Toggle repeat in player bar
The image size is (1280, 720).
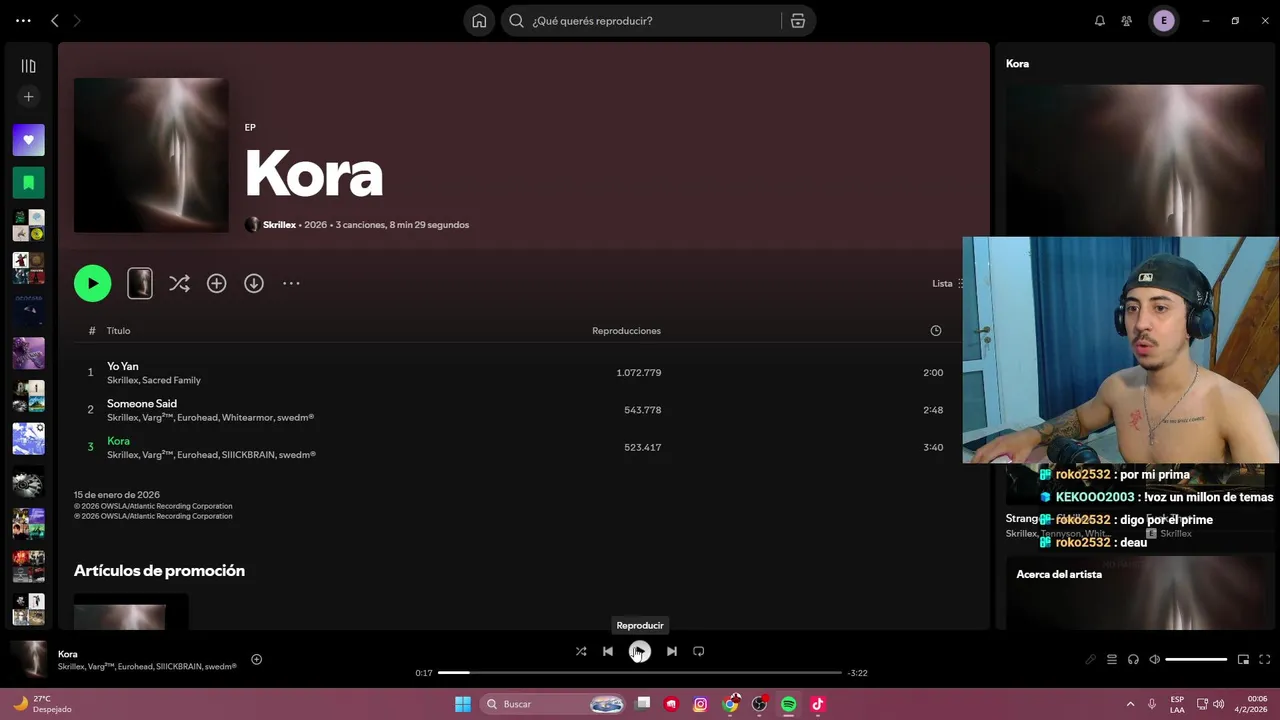699,651
